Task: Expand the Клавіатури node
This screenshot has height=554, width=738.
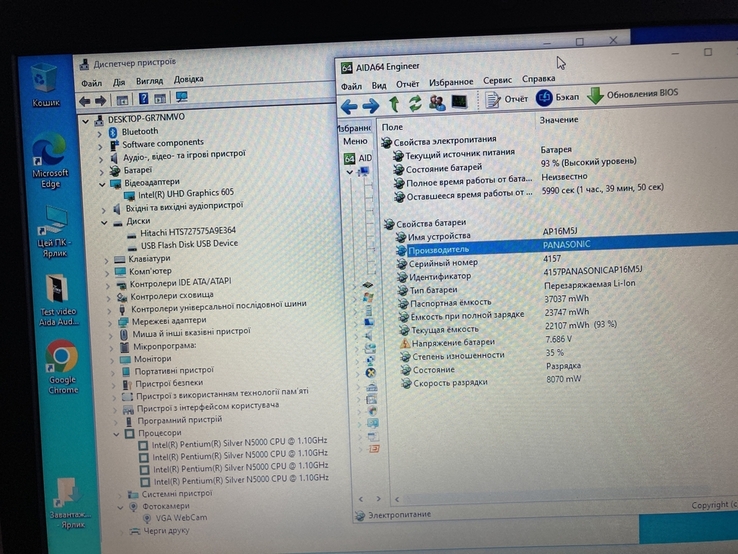Action: [x=106, y=260]
